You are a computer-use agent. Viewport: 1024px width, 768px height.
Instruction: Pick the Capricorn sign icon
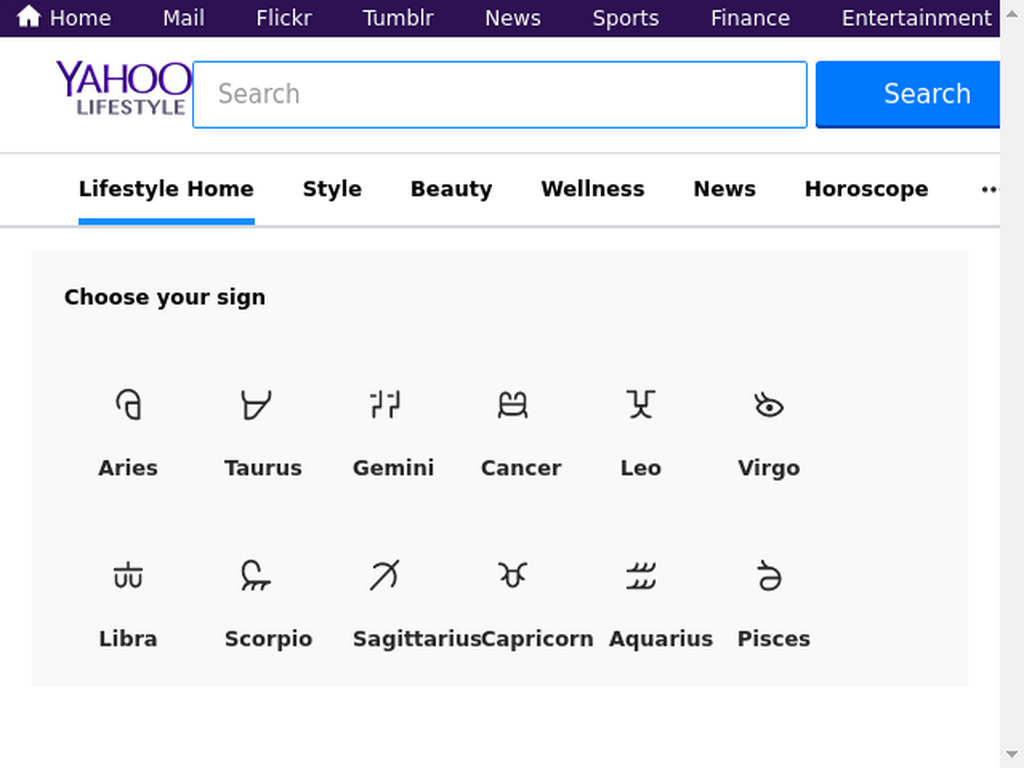coord(513,575)
